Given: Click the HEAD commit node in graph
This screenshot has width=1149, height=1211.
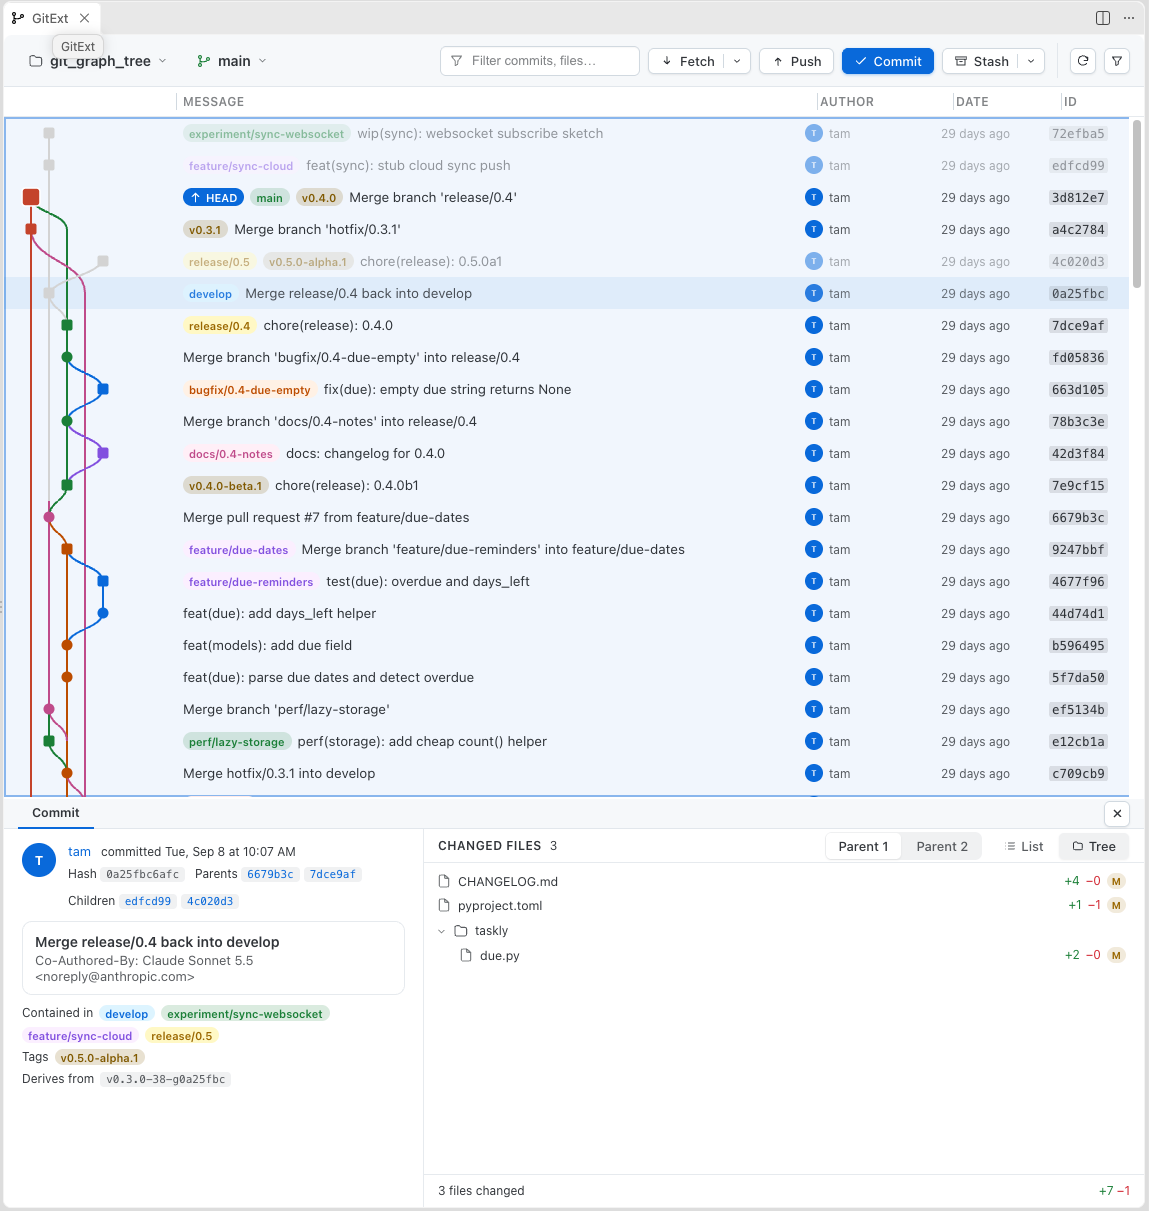Looking at the screenshot, I should 31,197.
